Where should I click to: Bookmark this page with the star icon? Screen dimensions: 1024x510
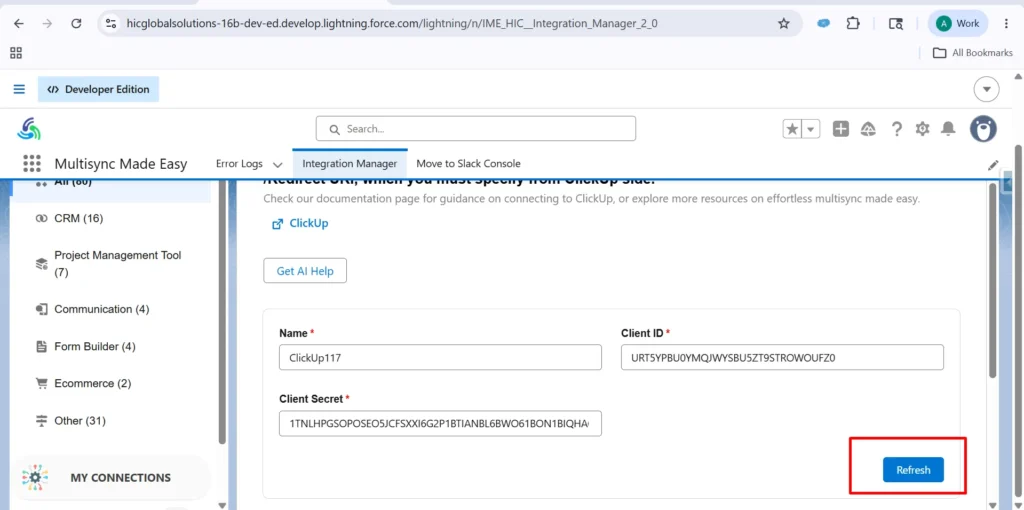[x=784, y=24]
